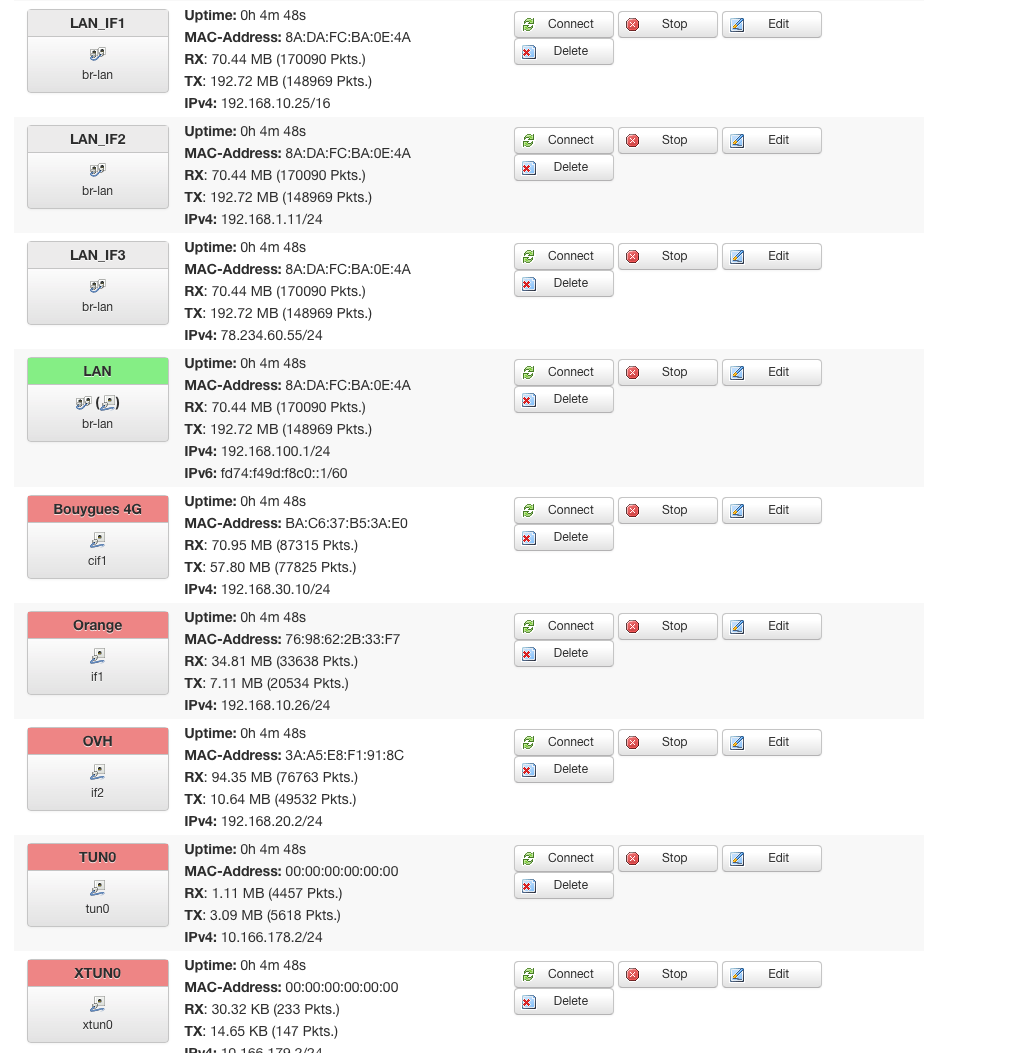Image resolution: width=1019 pixels, height=1053 pixels.
Task: Click the green LAN header label
Action: (x=97, y=371)
